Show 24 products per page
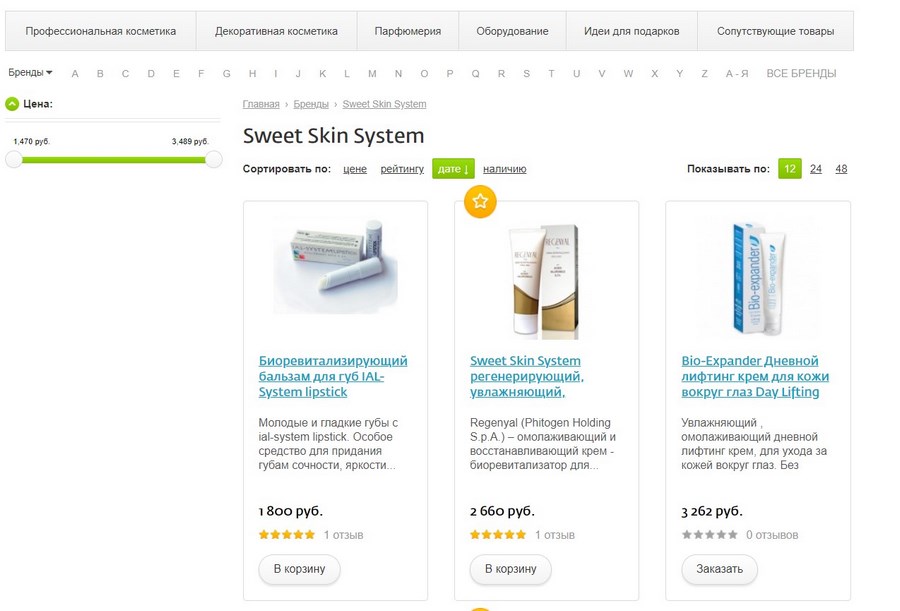 (816, 169)
